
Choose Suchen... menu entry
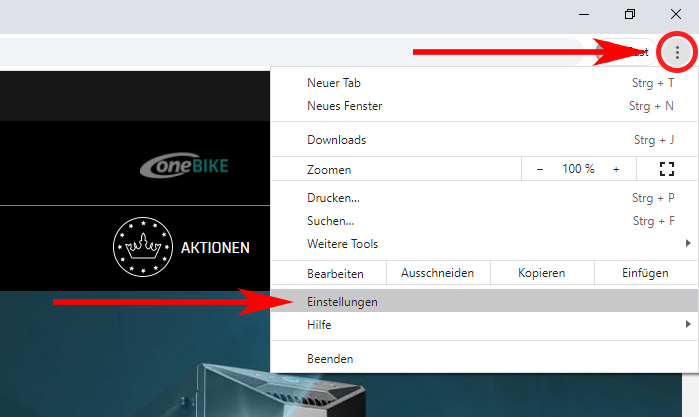point(484,221)
